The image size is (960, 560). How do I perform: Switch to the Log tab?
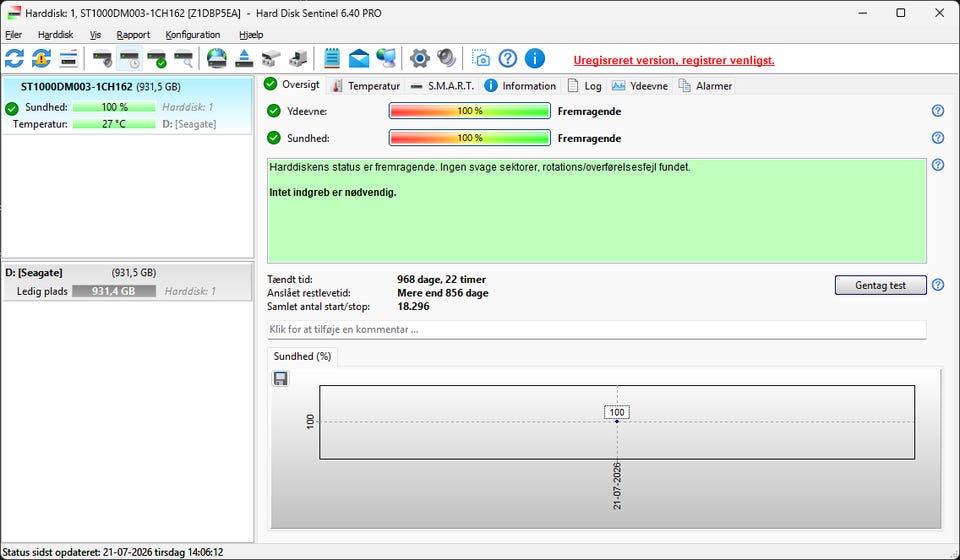pyautogui.click(x=585, y=86)
